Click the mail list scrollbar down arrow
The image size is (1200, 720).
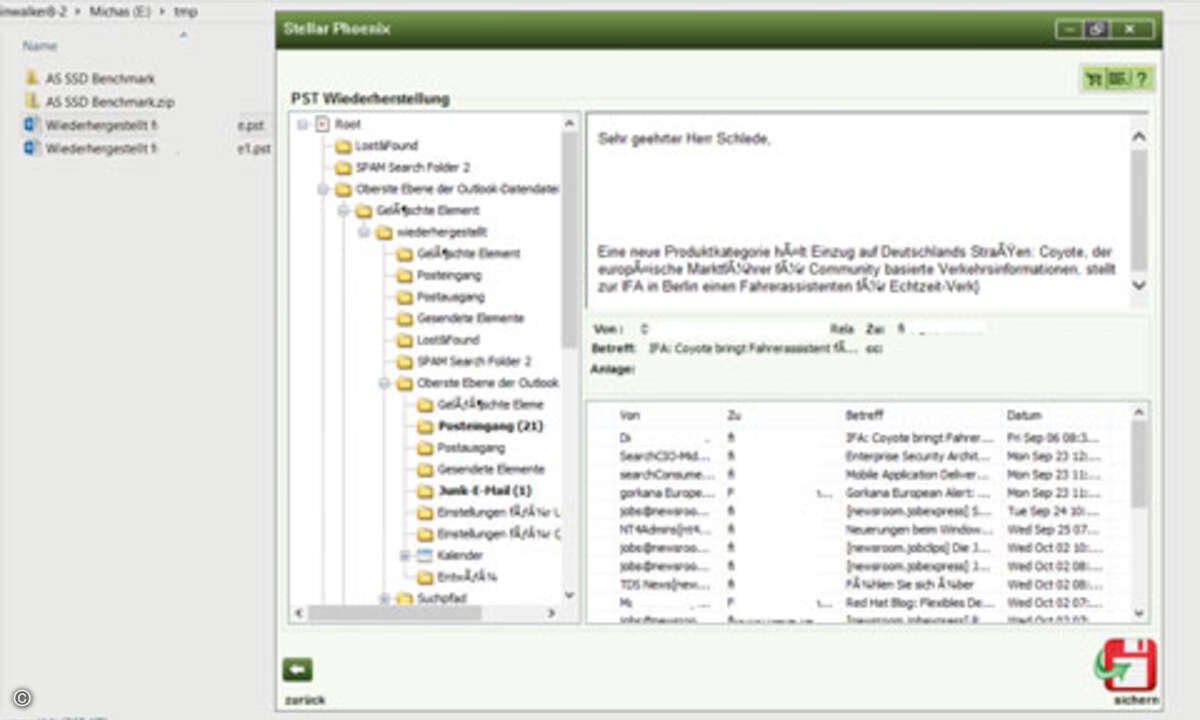click(1138, 612)
